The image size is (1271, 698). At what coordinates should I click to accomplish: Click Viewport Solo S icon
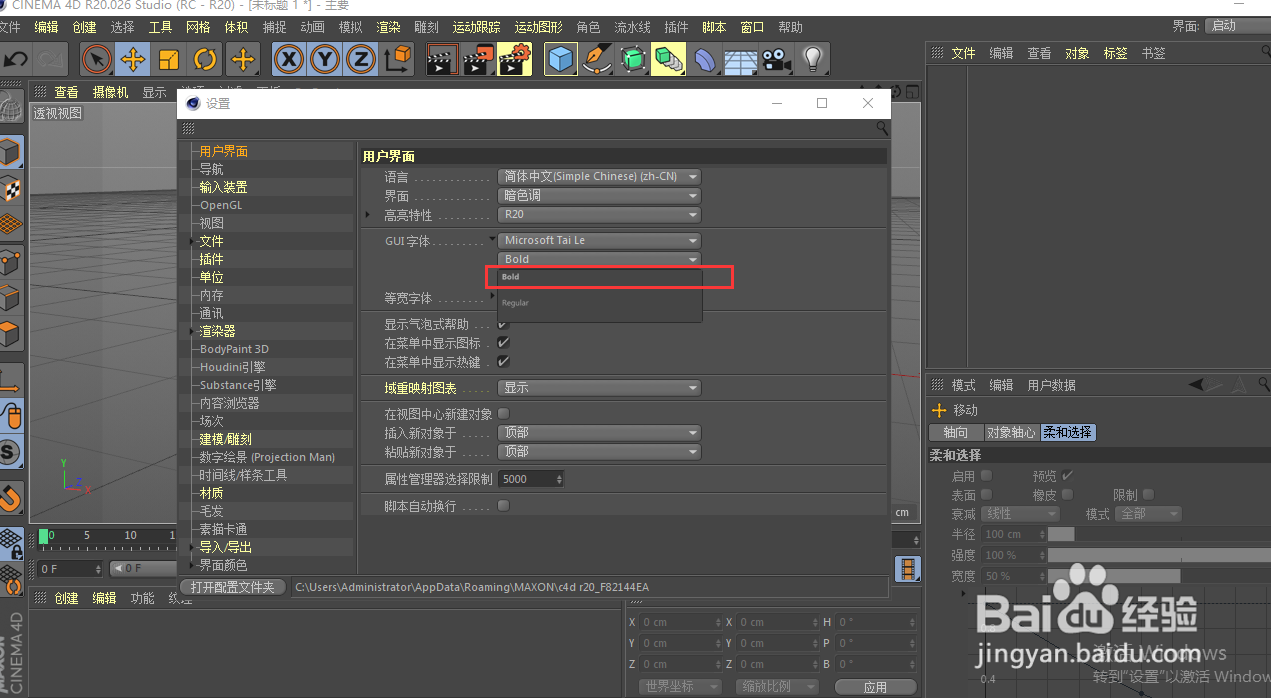point(11,451)
